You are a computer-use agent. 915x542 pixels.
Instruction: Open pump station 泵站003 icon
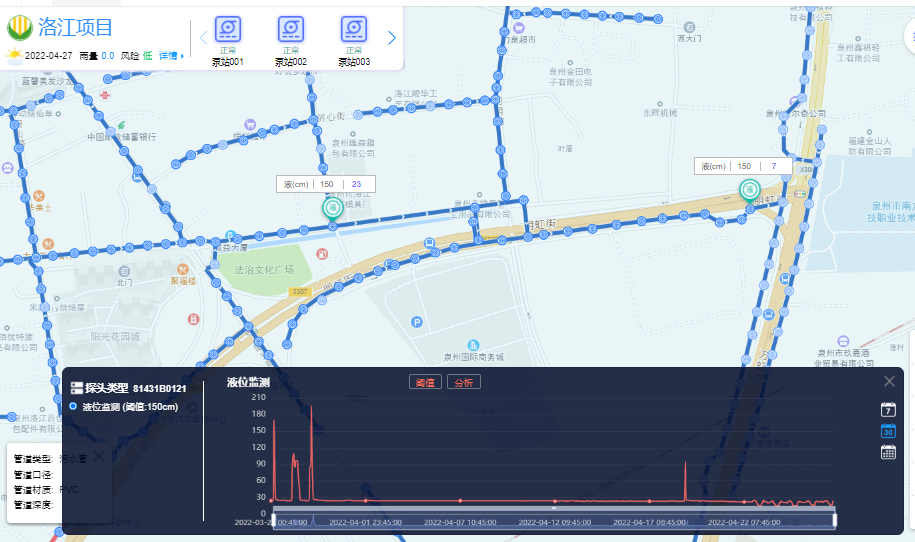(x=354, y=30)
